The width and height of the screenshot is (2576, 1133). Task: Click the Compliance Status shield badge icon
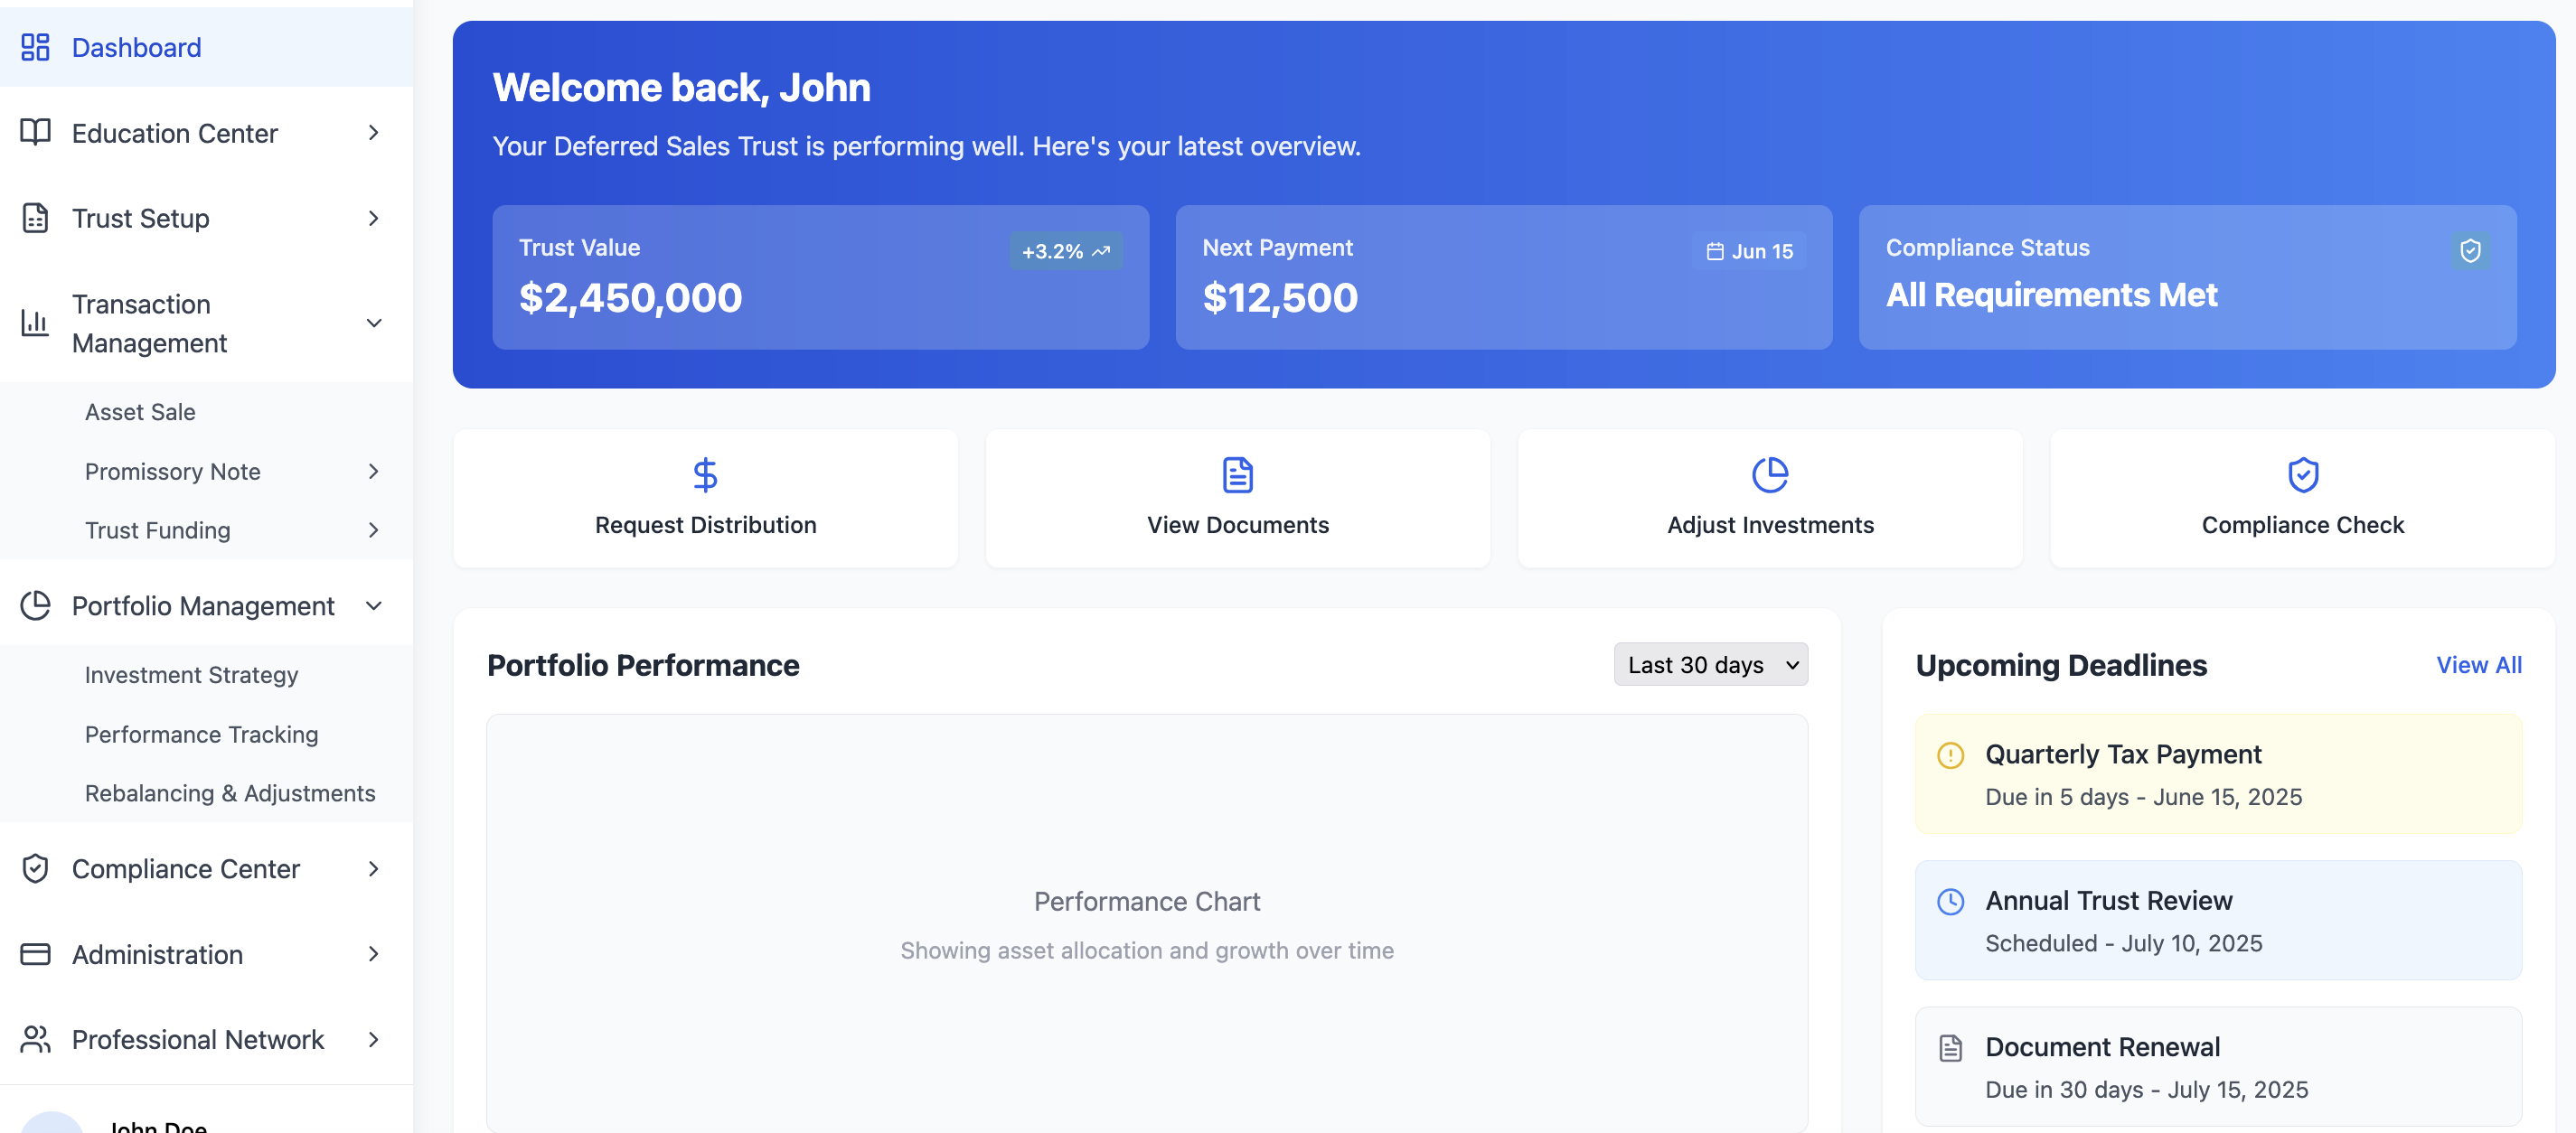[x=2469, y=250]
